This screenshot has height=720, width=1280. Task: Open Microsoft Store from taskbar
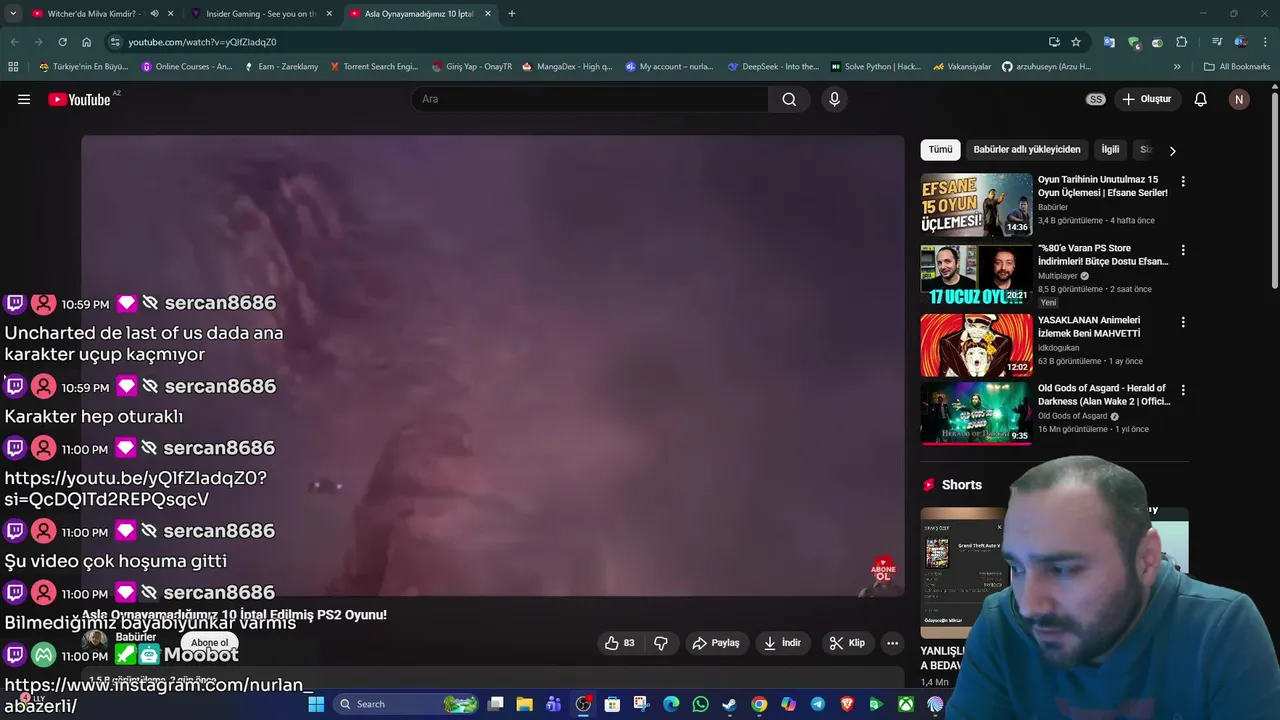(612, 704)
